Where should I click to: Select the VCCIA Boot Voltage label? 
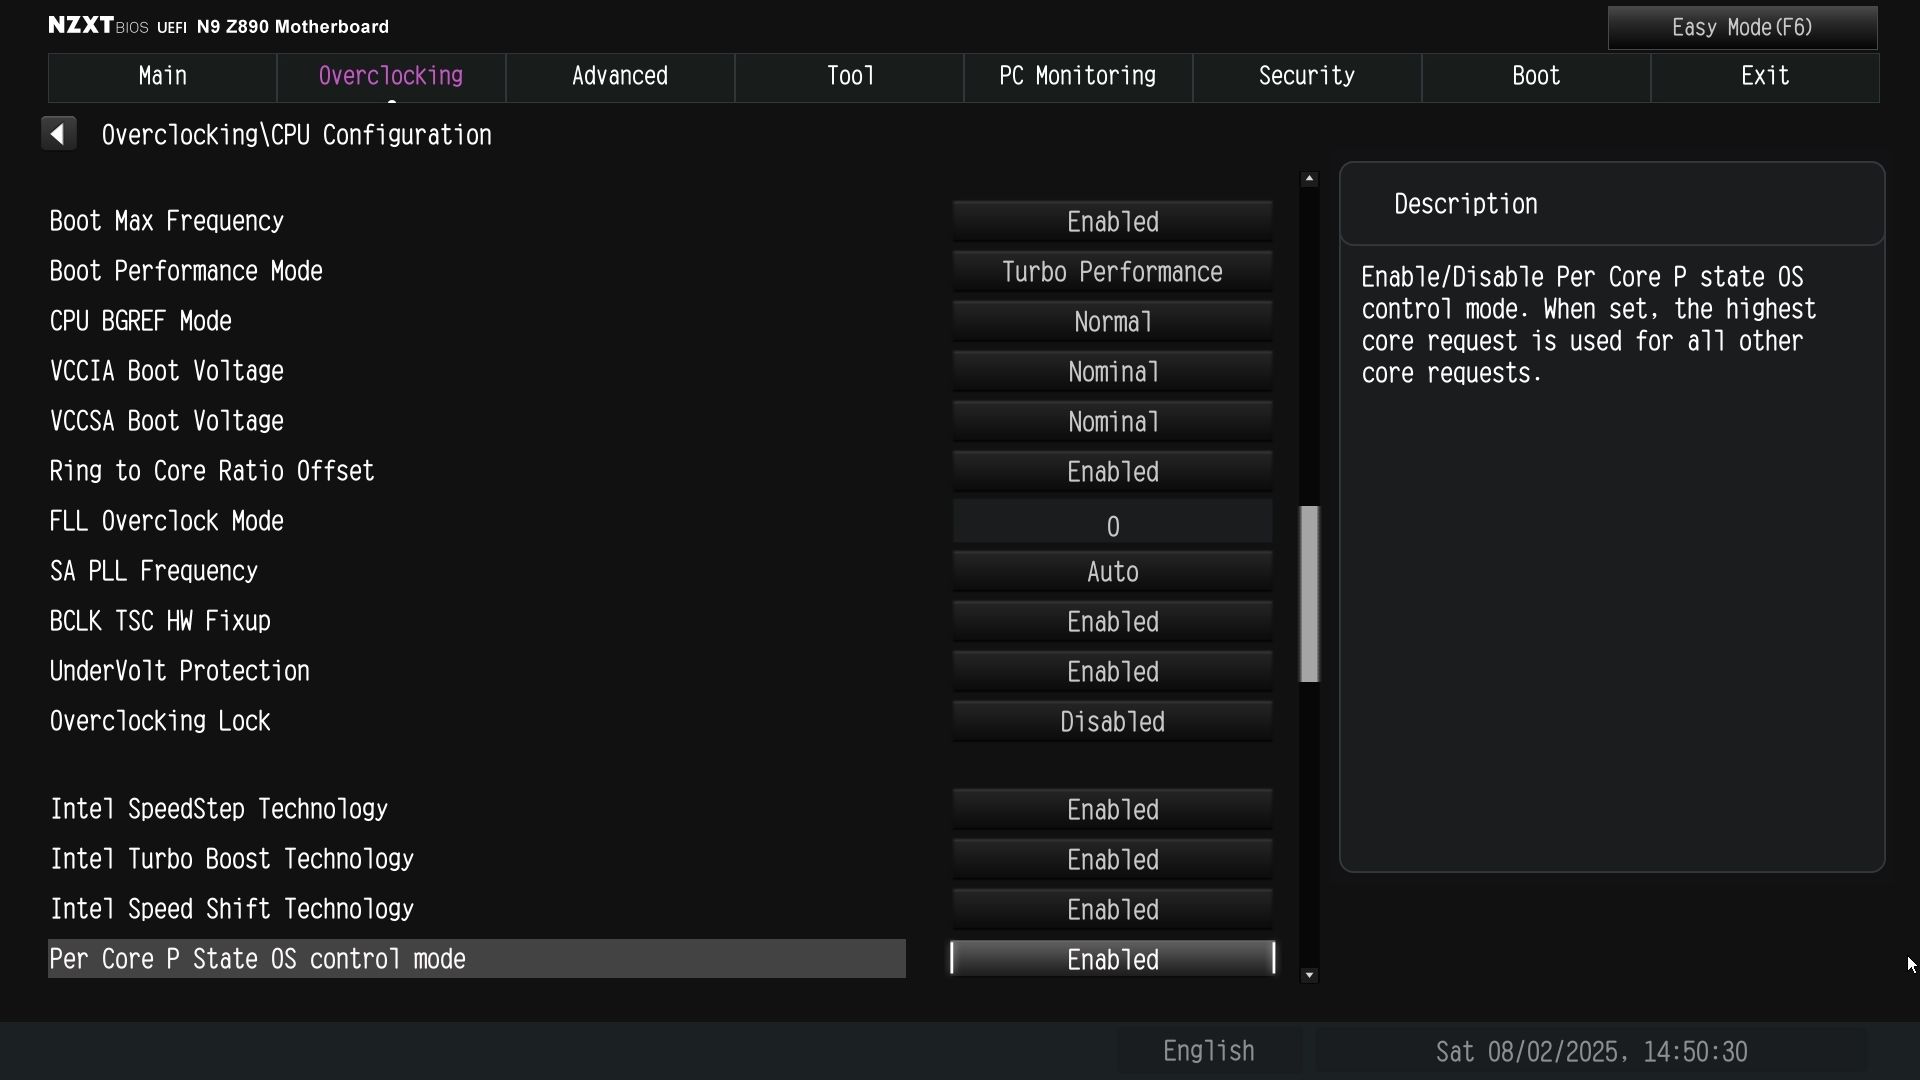coord(167,371)
